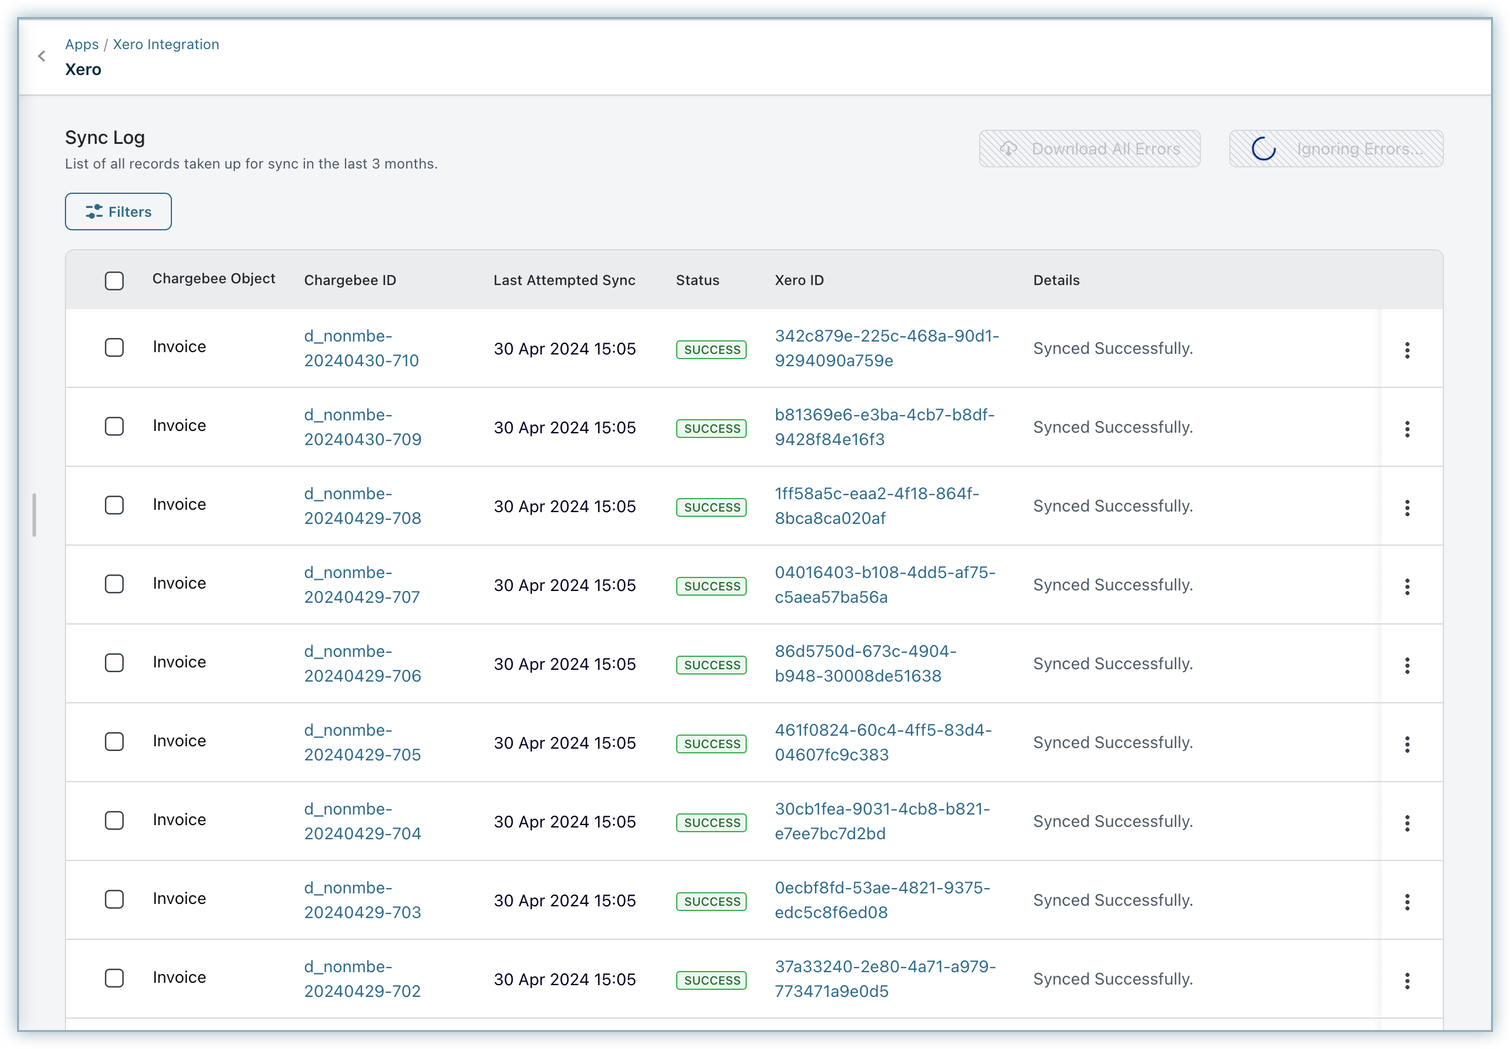Expand actions menu for invoice 20240429-705
This screenshot has width=1510, height=1049.
[1406, 744]
